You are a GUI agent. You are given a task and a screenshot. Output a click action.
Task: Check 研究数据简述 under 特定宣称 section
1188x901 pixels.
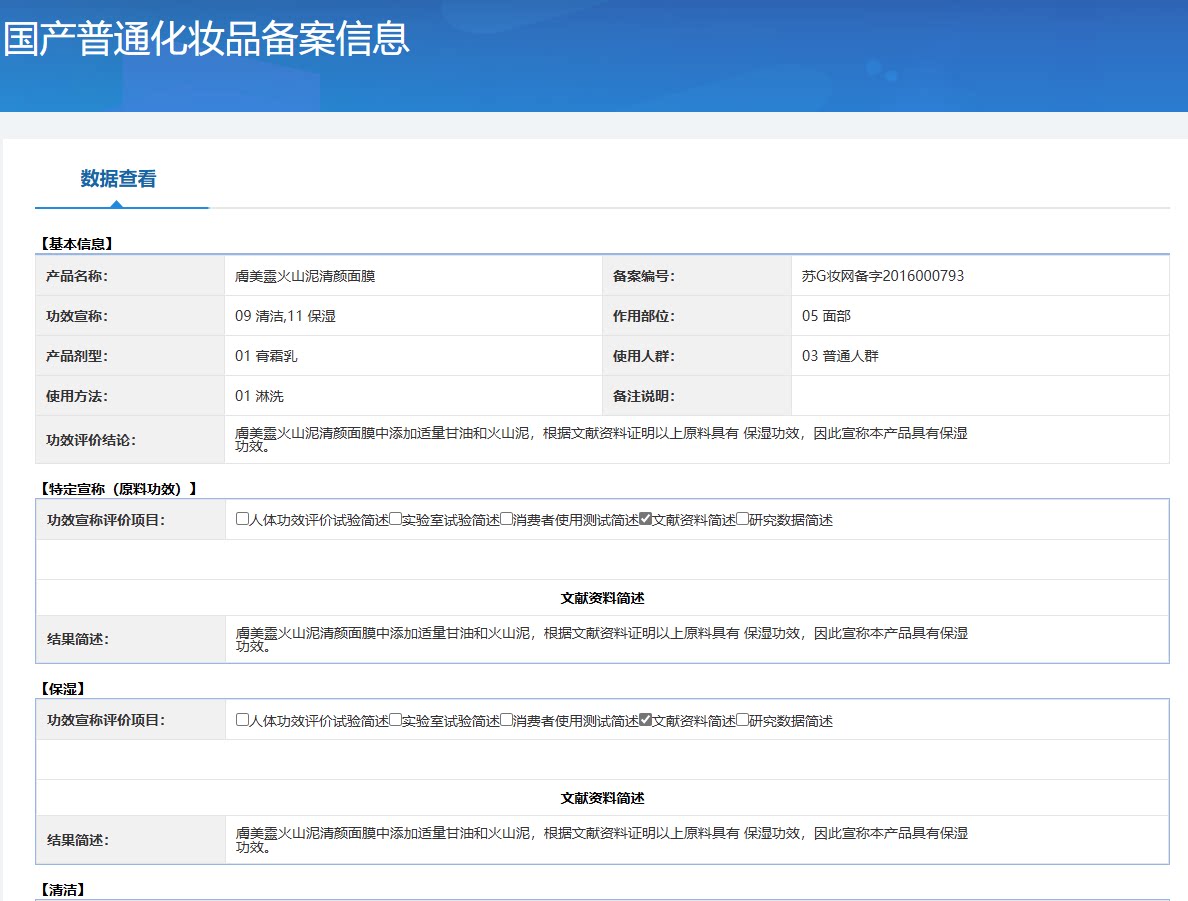[742, 519]
